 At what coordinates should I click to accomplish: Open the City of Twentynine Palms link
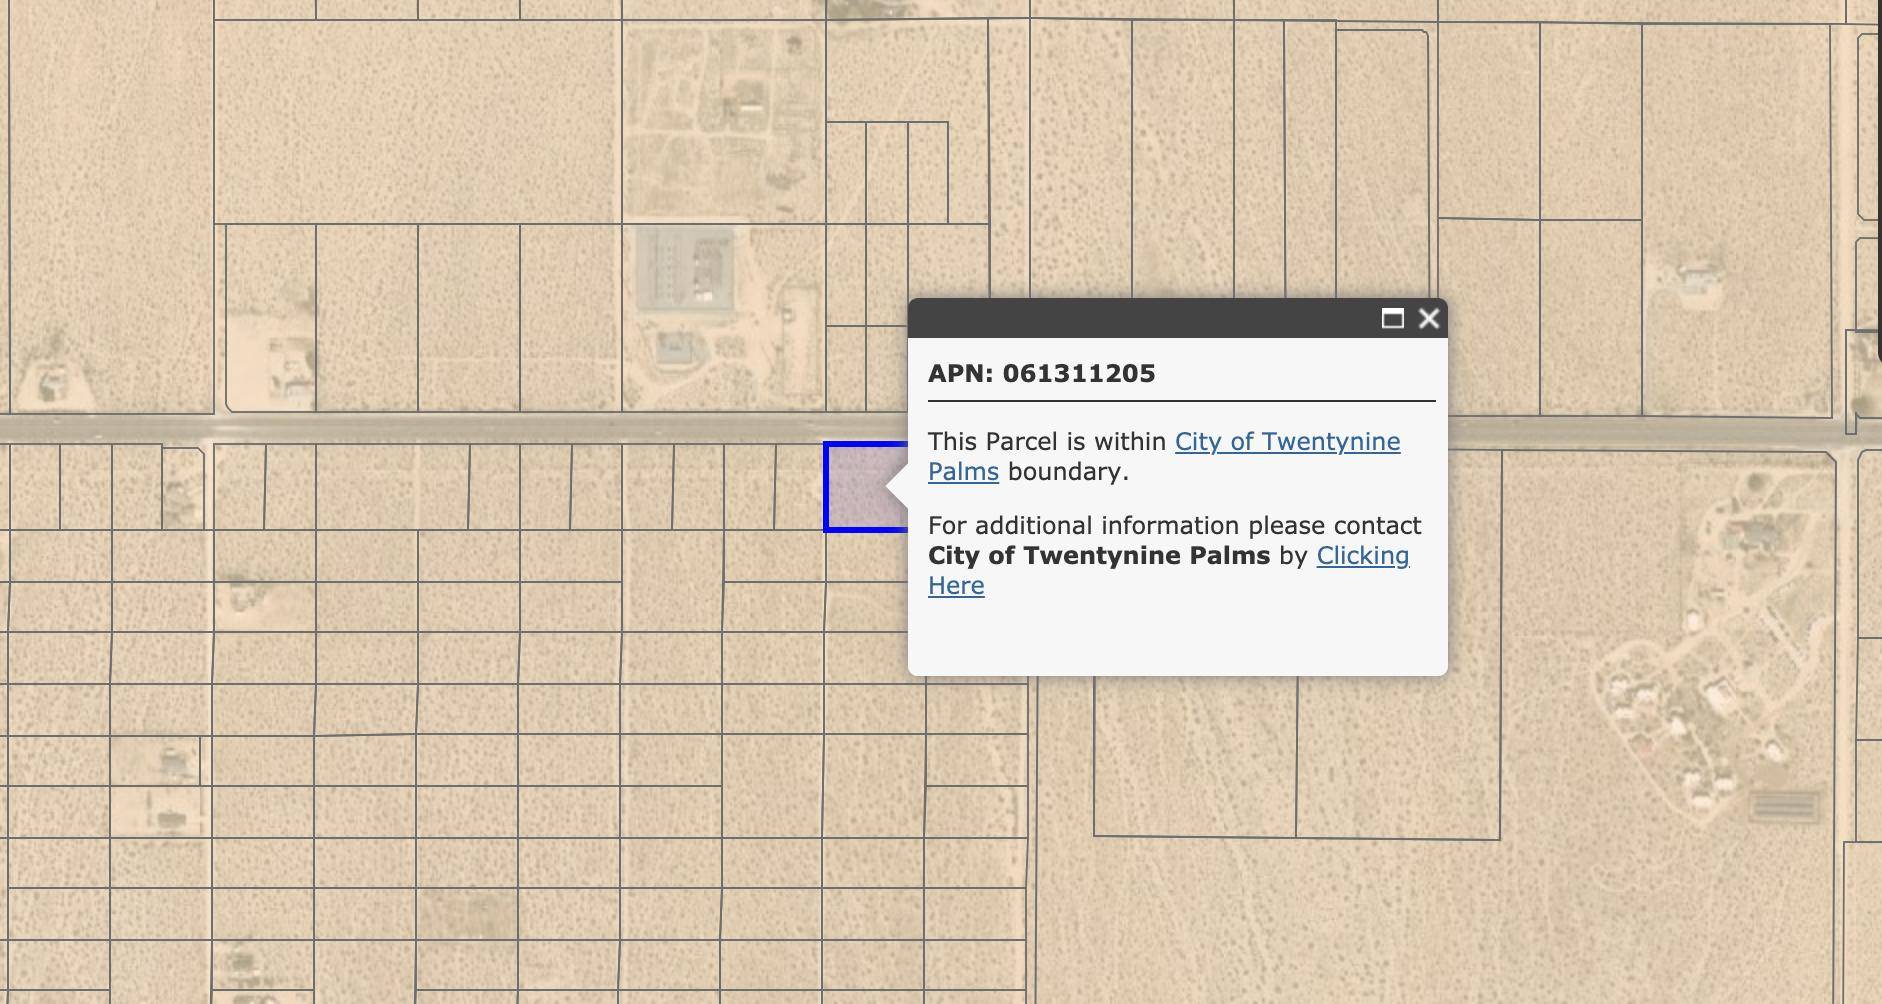click(x=1287, y=442)
